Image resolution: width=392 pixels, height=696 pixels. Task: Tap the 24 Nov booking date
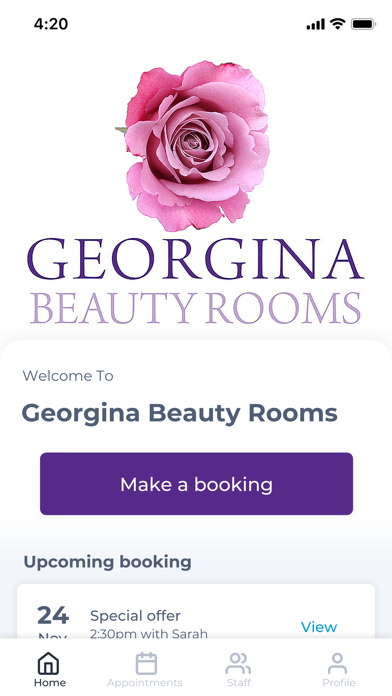click(53, 622)
